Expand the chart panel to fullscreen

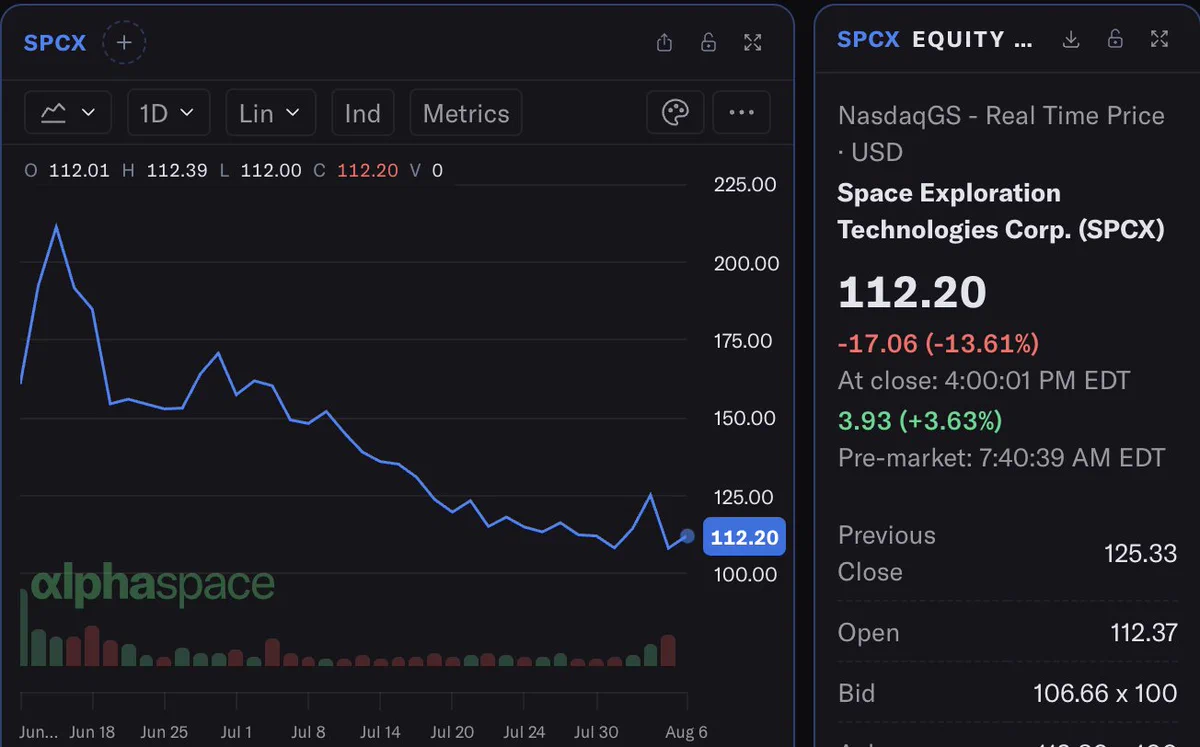point(753,42)
